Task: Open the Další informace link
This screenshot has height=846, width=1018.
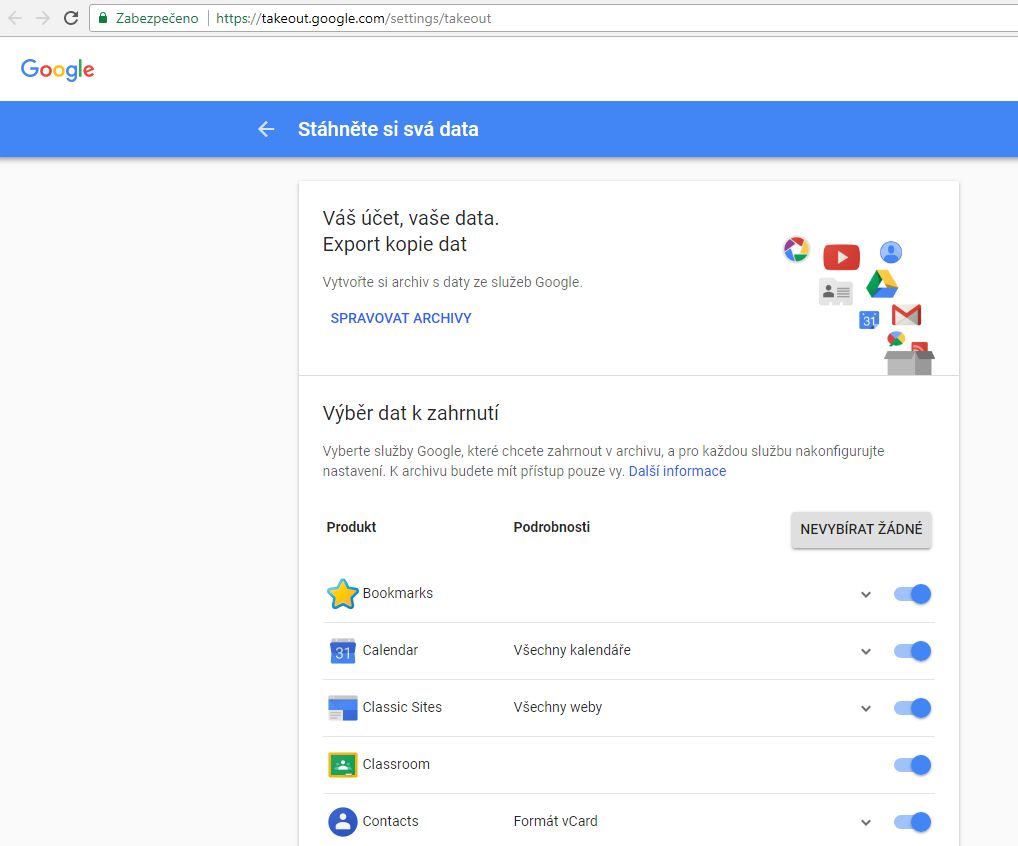Action: point(677,471)
